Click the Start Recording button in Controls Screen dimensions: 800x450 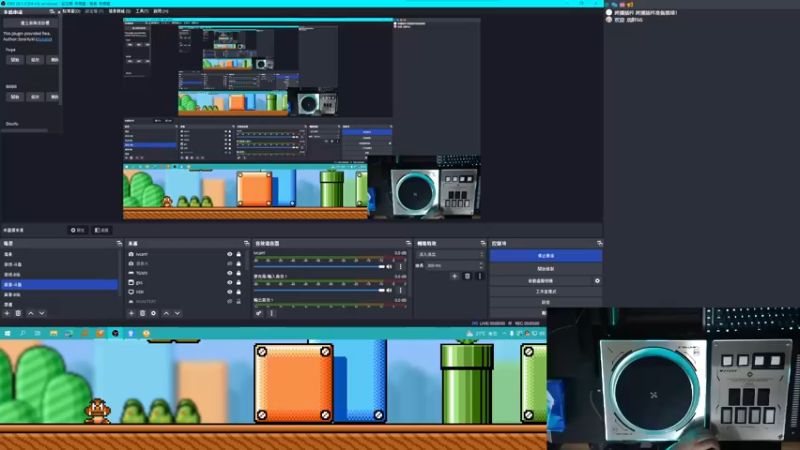pyautogui.click(x=545, y=268)
